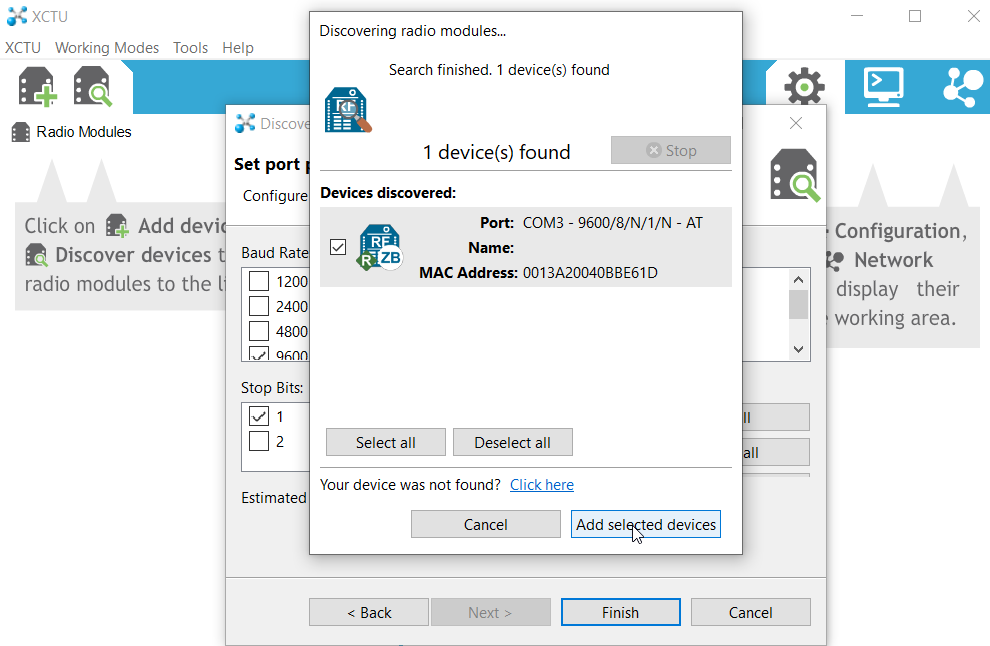This screenshot has height=646, width=990.
Task: Click Cancel in the Discover wizard
Action: [750, 612]
